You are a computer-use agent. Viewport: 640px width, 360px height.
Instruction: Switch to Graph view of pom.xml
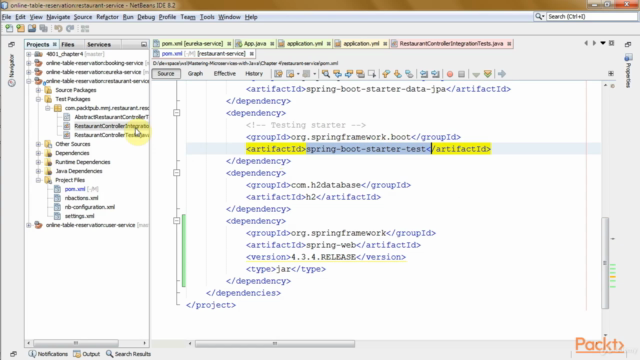195,74
